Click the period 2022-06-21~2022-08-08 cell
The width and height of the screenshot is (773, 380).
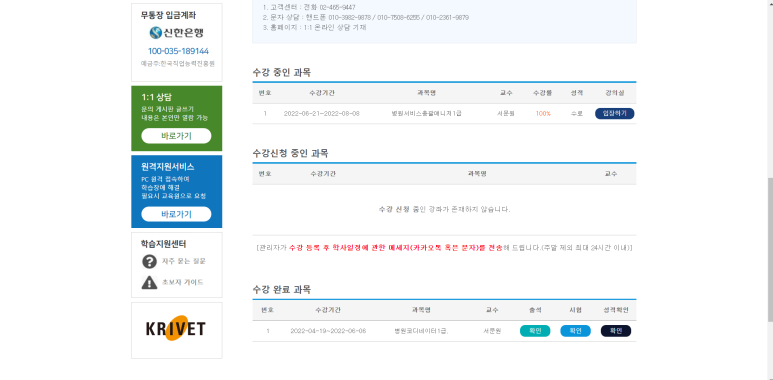pos(321,114)
